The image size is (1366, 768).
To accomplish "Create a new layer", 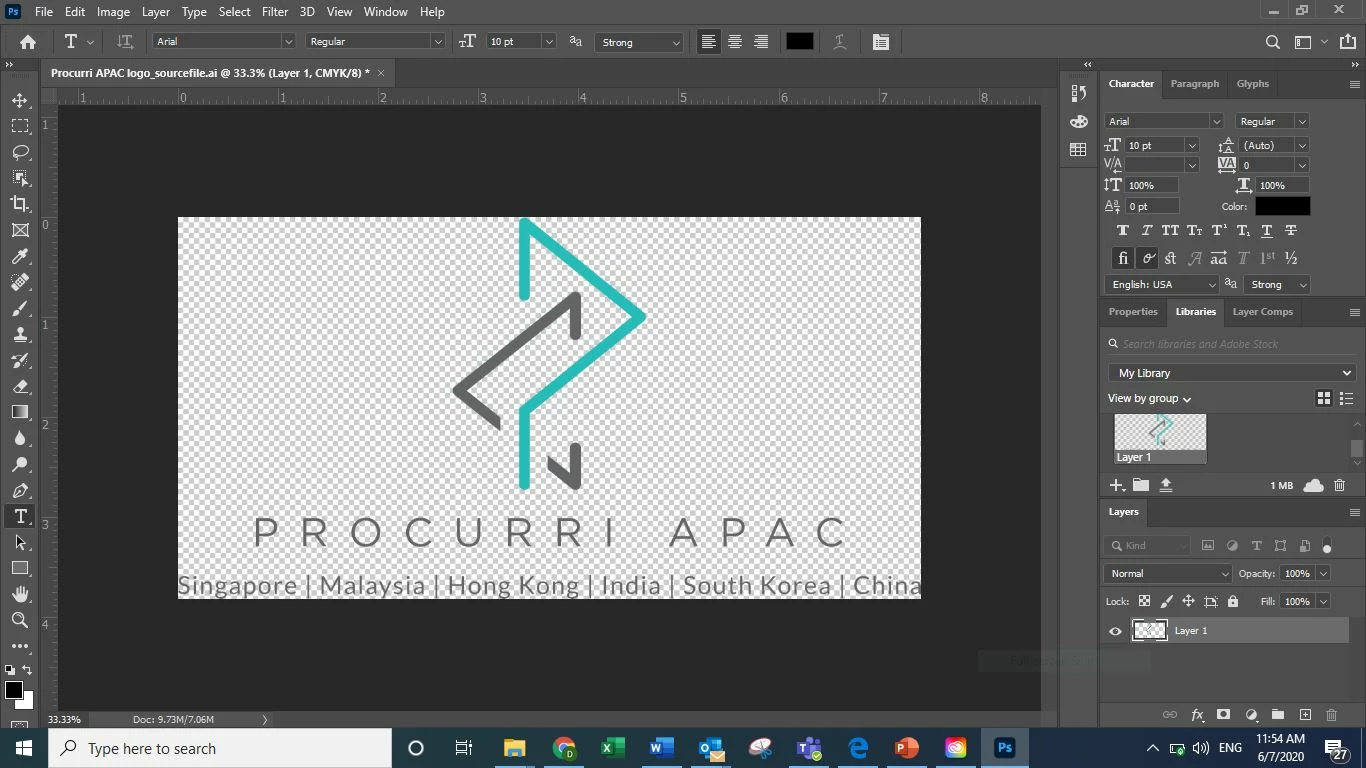I will click(1305, 715).
